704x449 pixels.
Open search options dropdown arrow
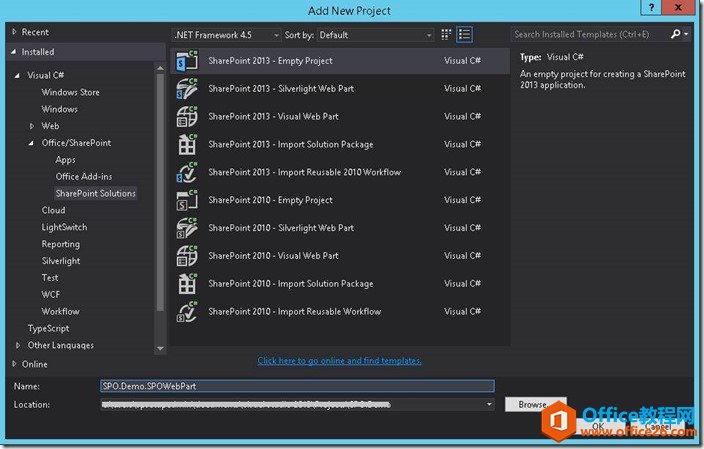[686, 34]
